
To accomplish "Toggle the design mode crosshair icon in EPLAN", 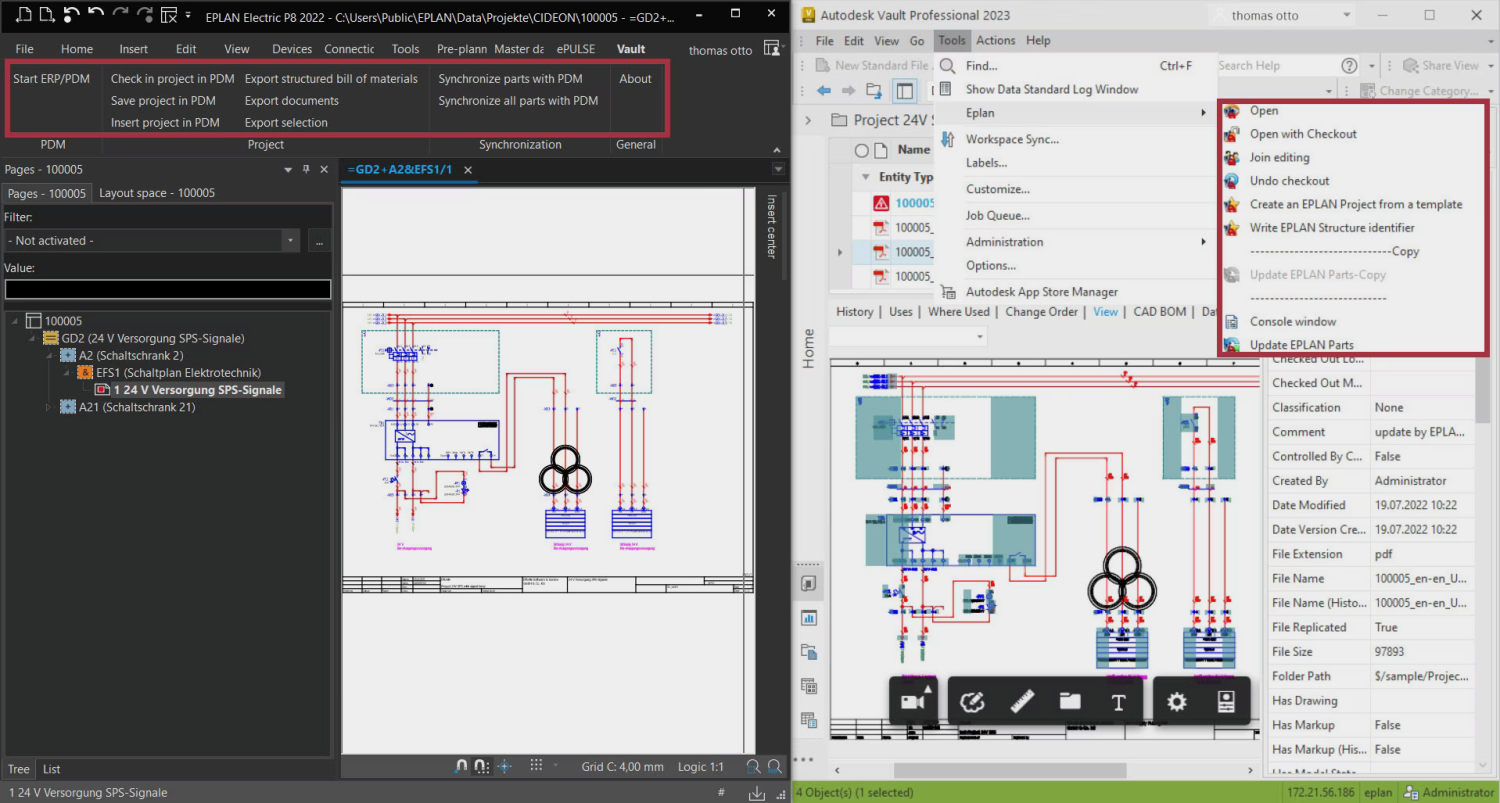I will pos(505,766).
